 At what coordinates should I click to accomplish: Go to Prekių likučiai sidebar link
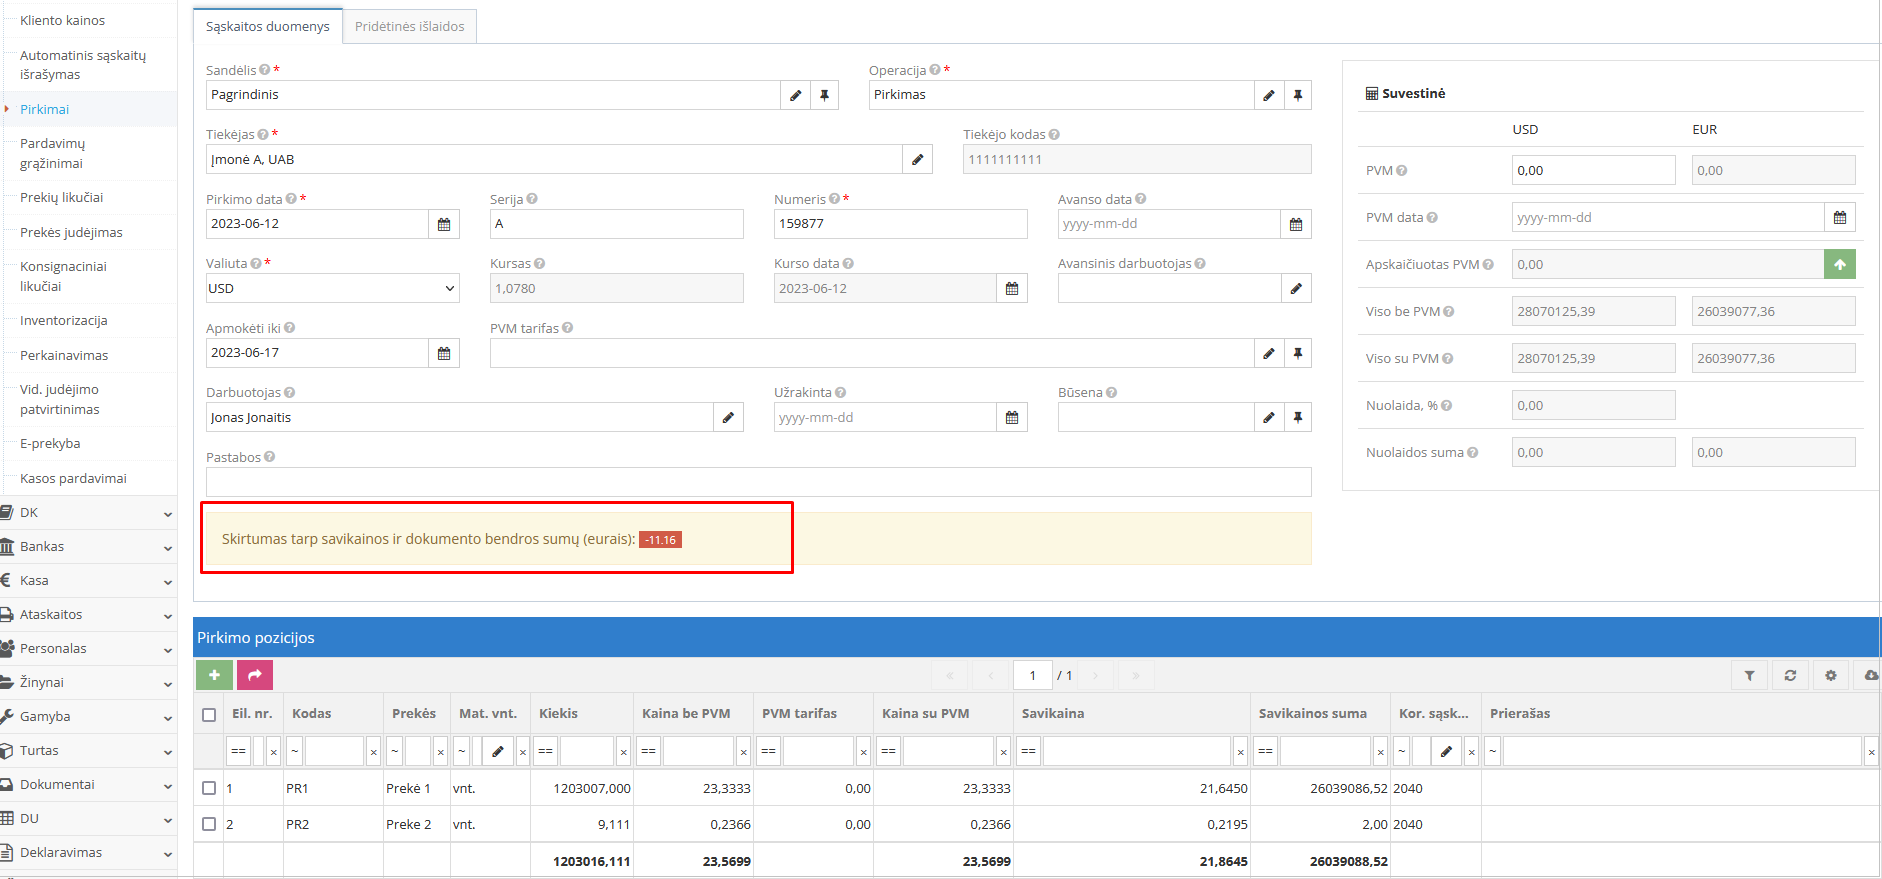(62, 198)
